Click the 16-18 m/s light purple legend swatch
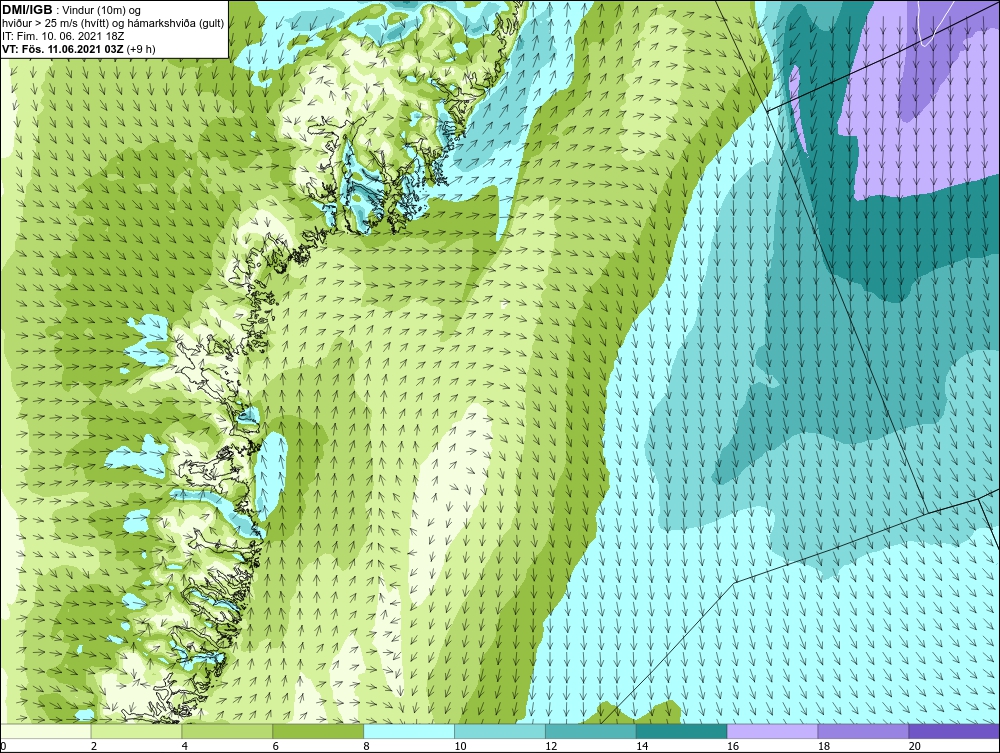The width and height of the screenshot is (1000, 753). click(x=772, y=731)
